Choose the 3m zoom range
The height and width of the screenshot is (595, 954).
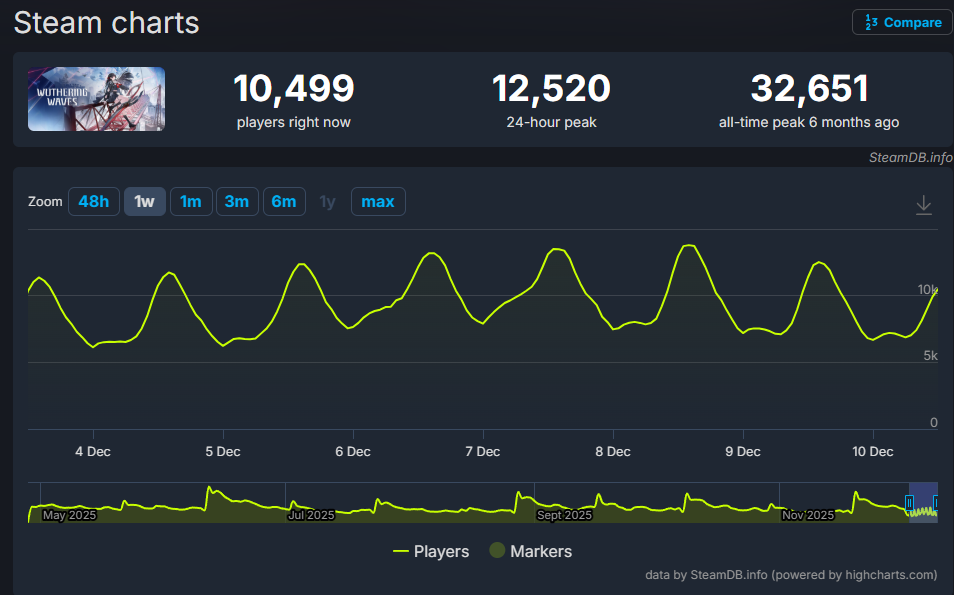pos(237,201)
